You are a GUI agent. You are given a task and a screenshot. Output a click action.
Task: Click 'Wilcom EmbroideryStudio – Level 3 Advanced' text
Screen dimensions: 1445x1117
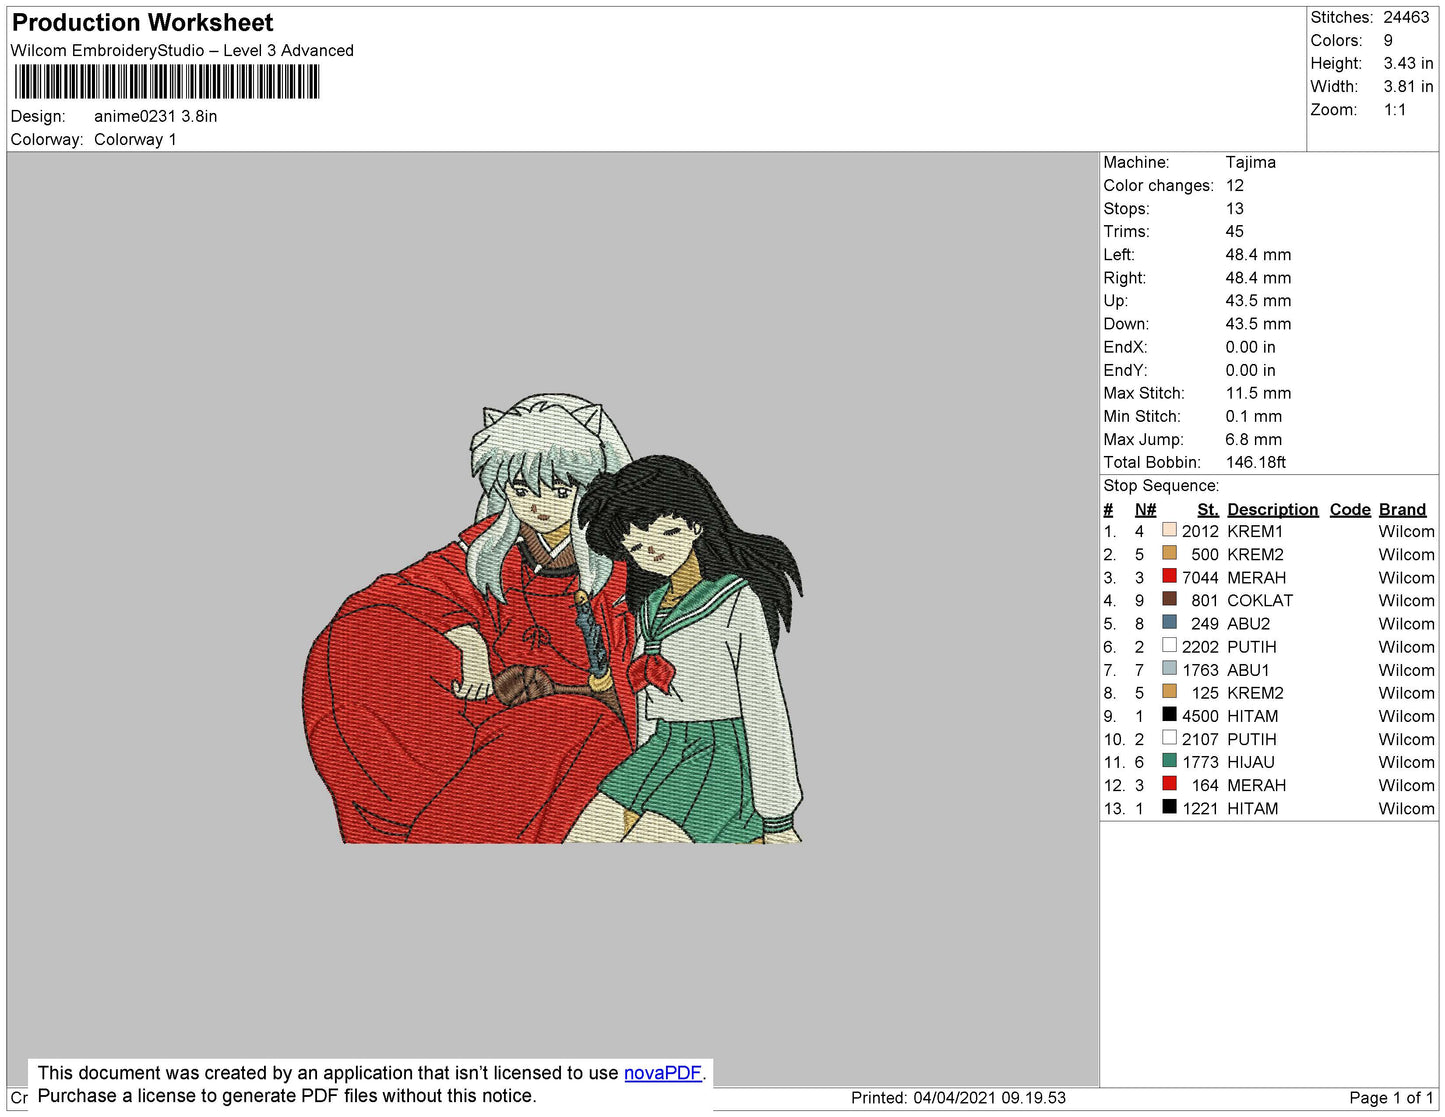point(182,50)
